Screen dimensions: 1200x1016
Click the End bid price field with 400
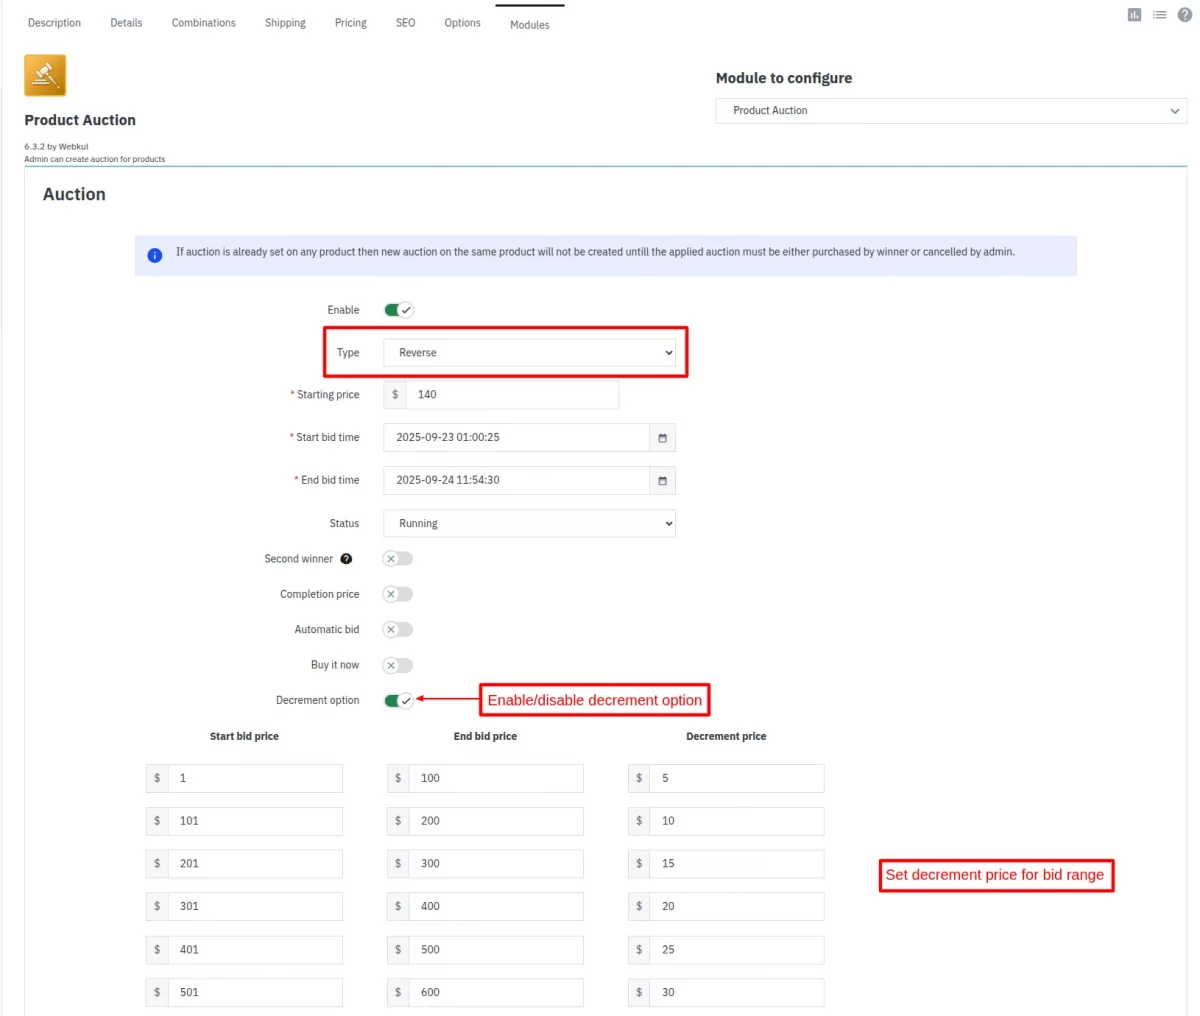coord(496,907)
